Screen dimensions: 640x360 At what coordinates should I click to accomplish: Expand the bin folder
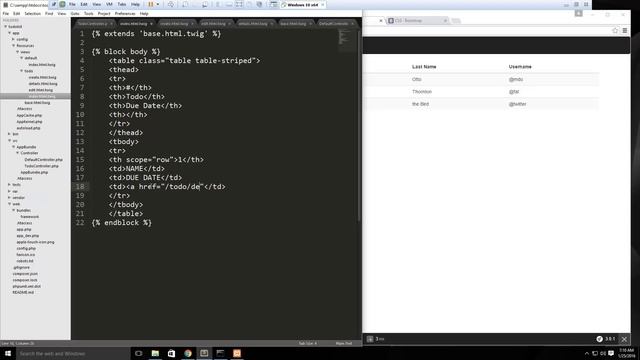coord(9,134)
